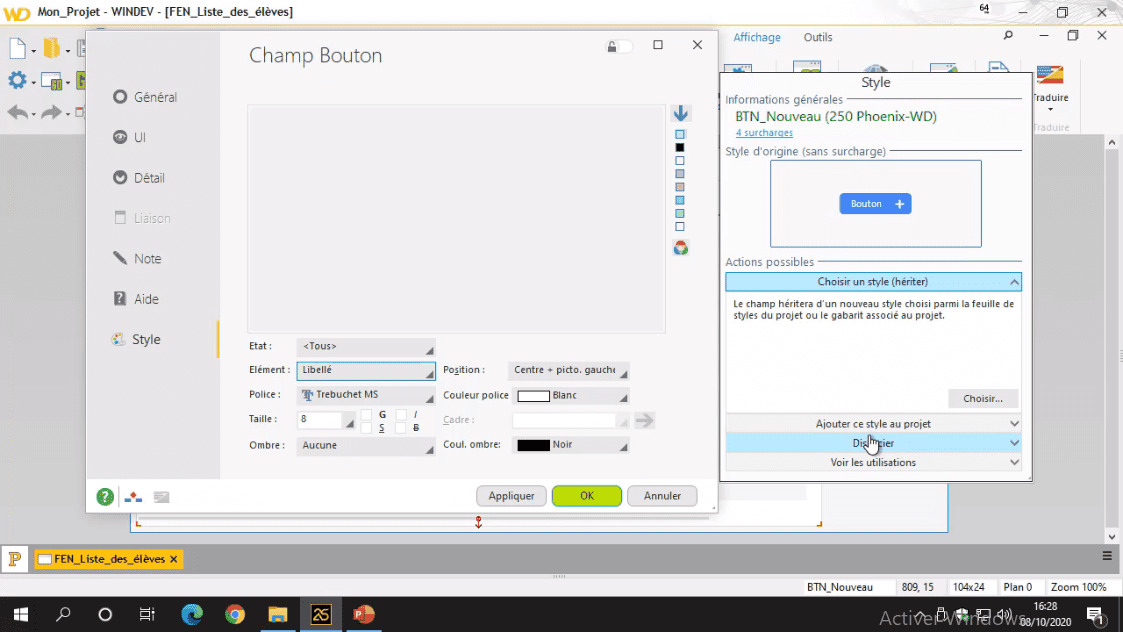Open the Couleur police Blanc color picker
Image resolution: width=1123 pixels, height=632 pixels.
coord(571,396)
